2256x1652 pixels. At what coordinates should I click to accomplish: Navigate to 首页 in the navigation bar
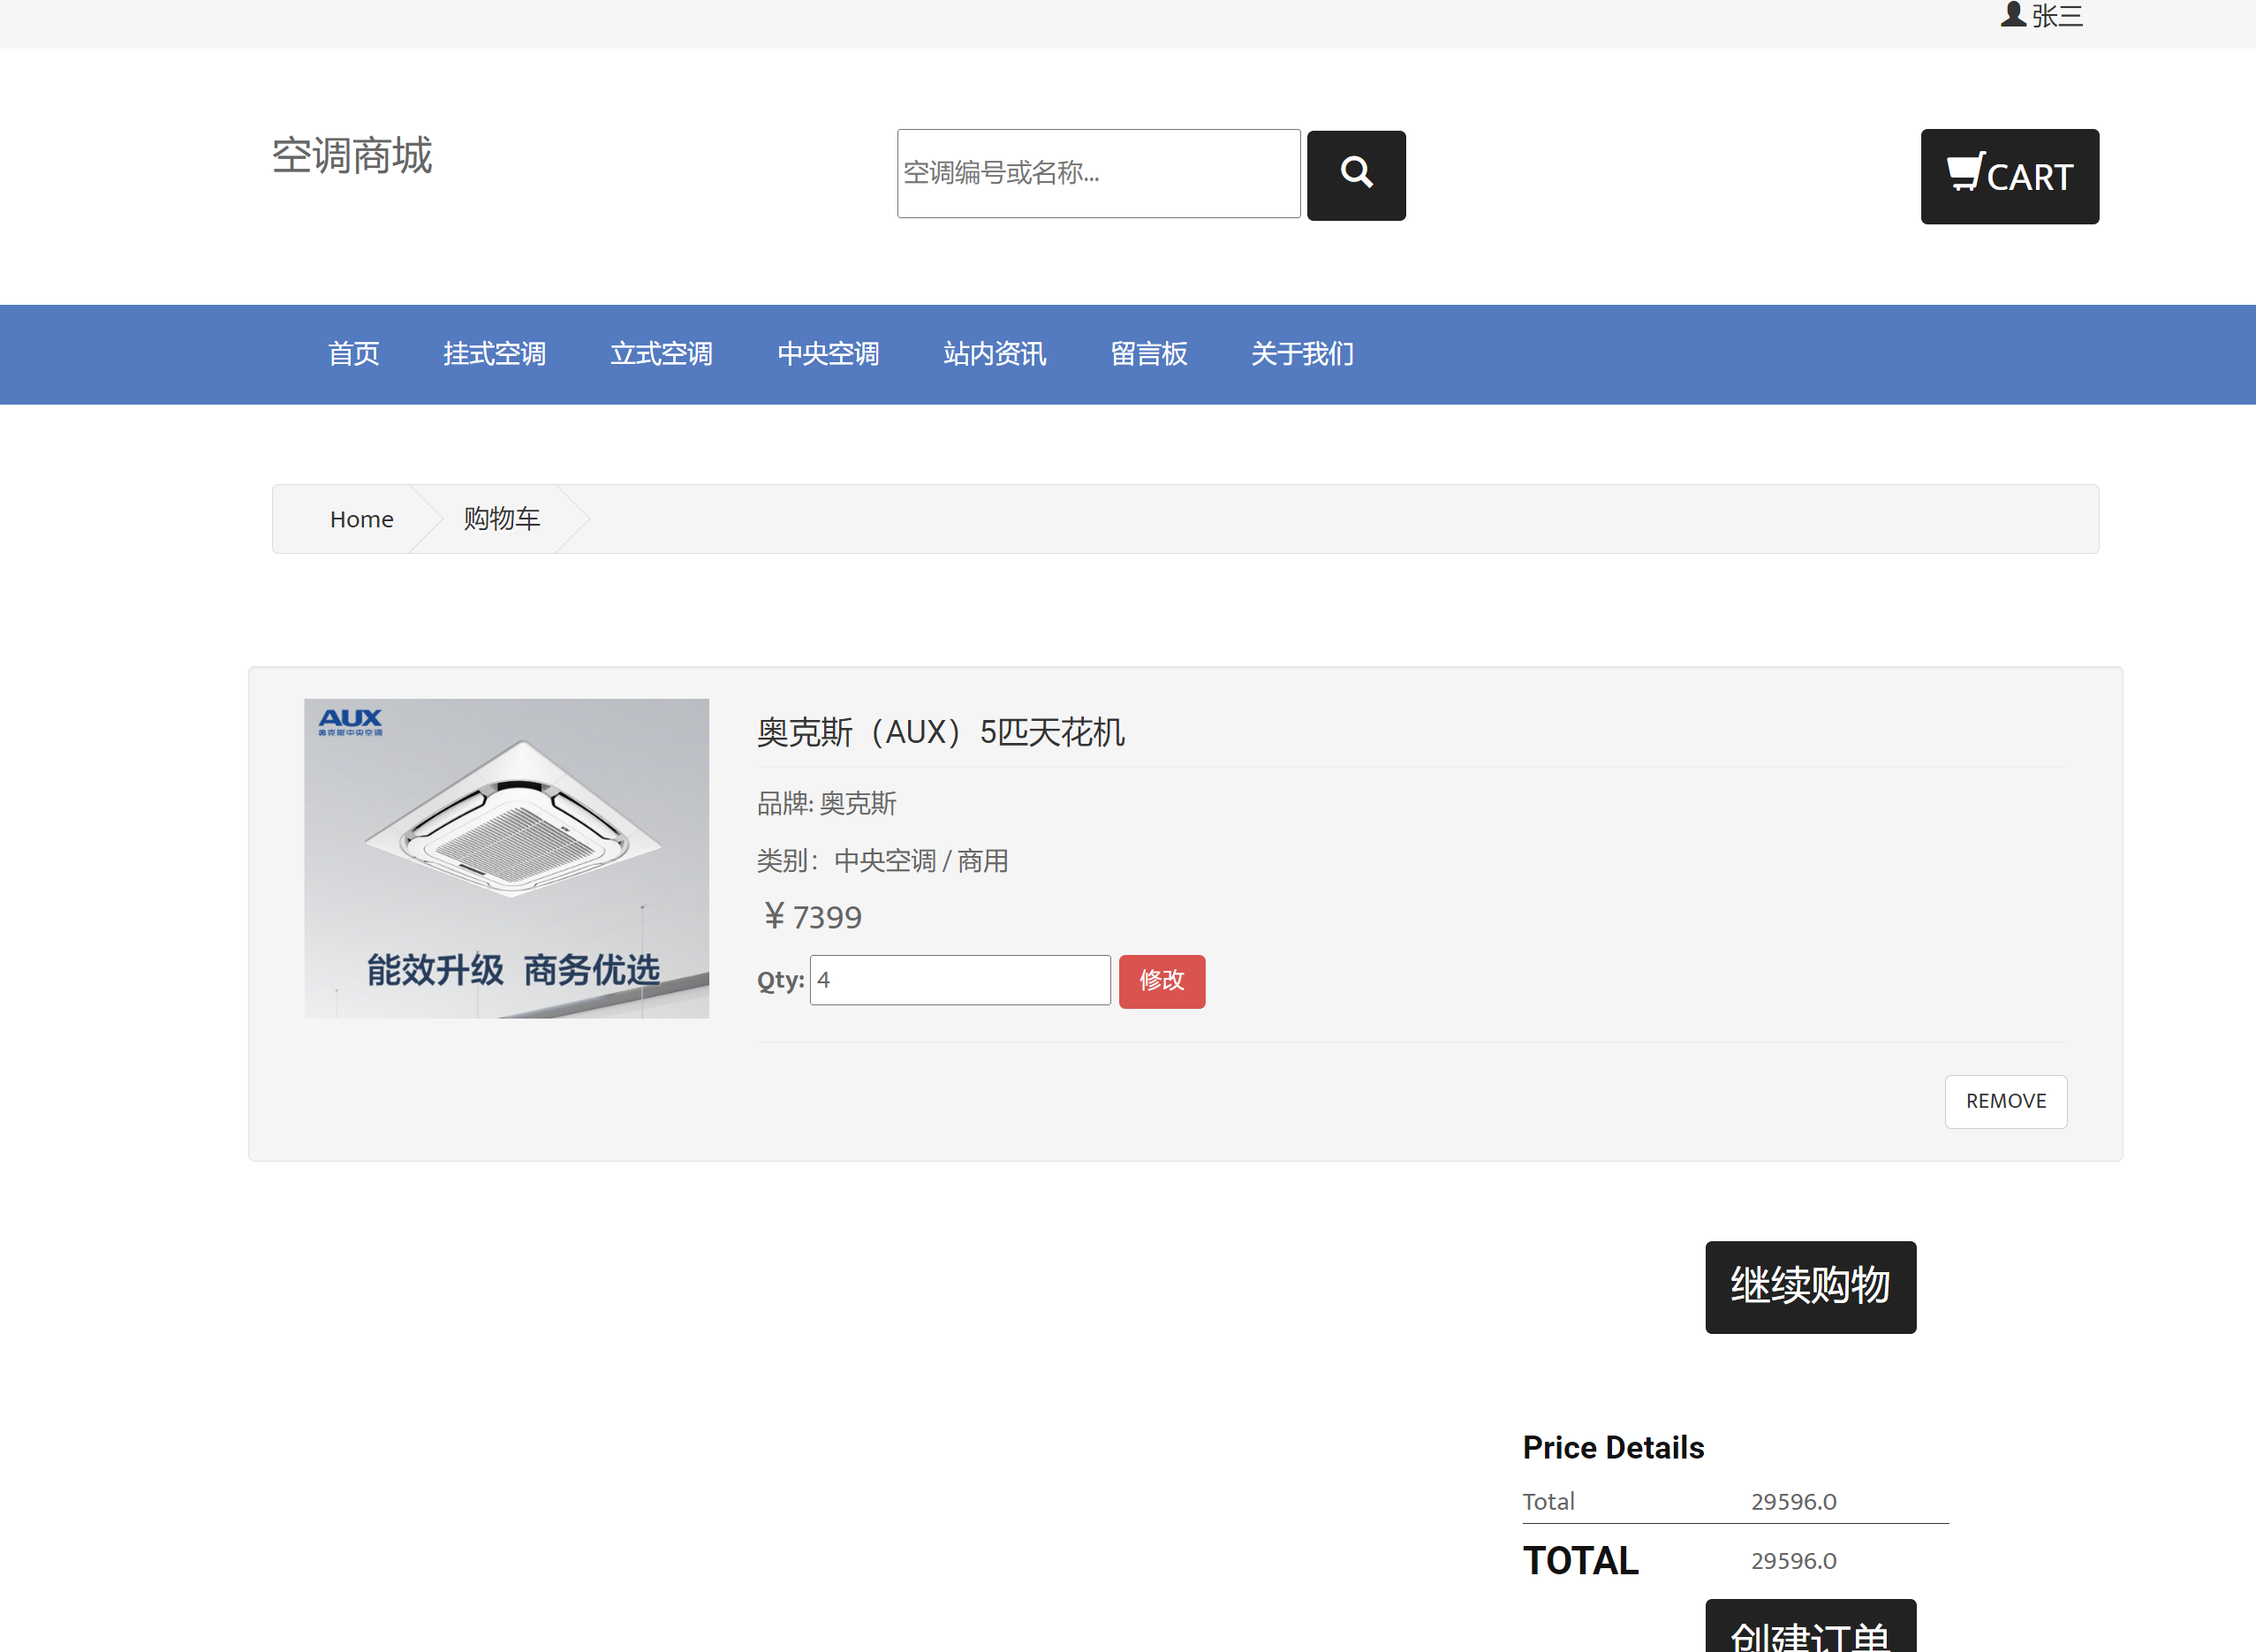point(353,354)
